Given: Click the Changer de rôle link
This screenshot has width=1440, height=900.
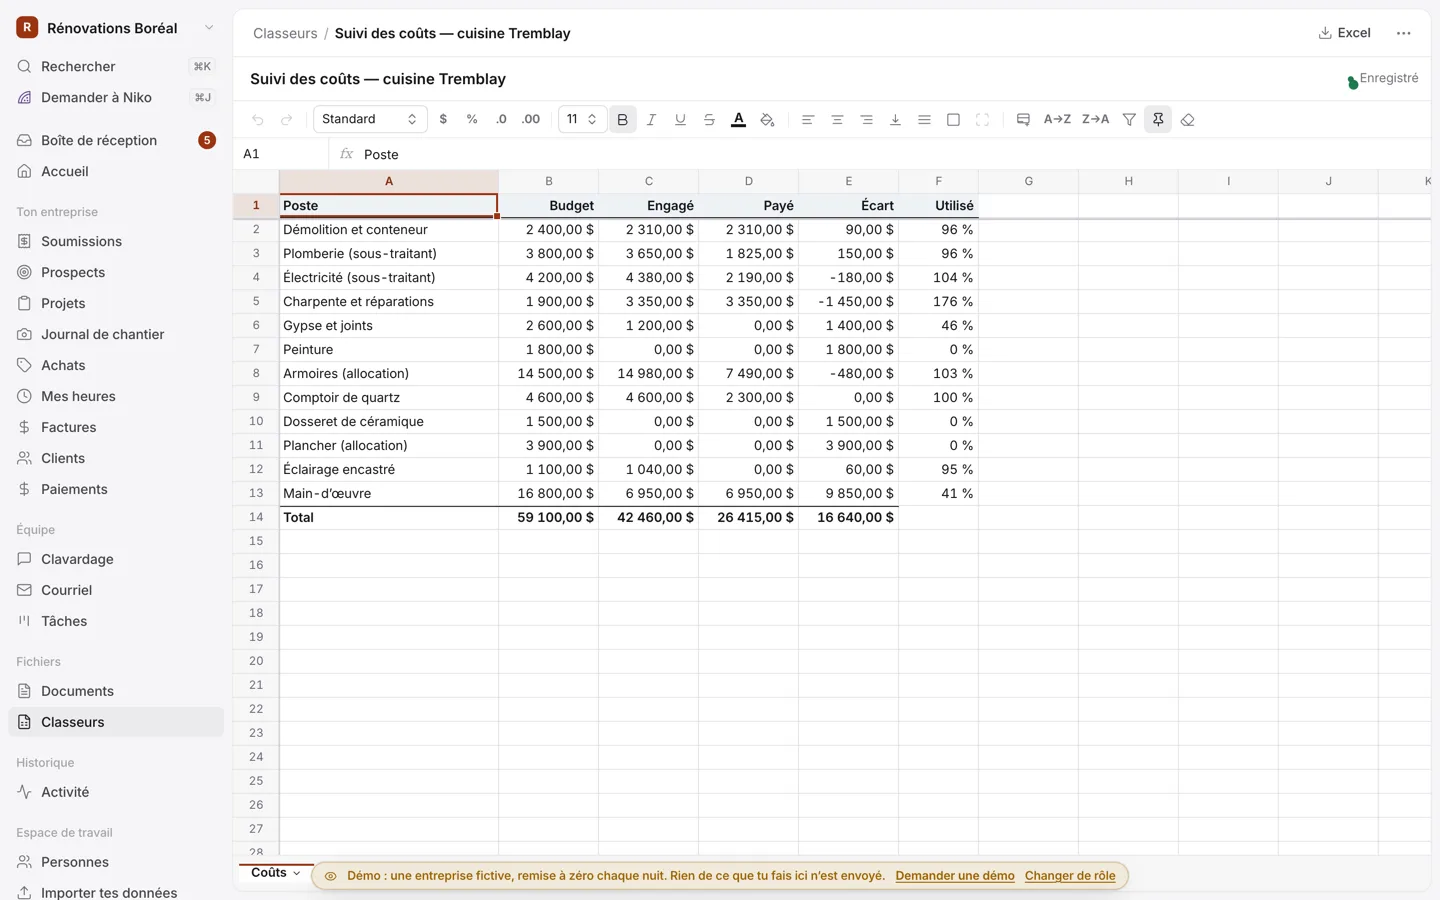Looking at the screenshot, I should 1070,876.
